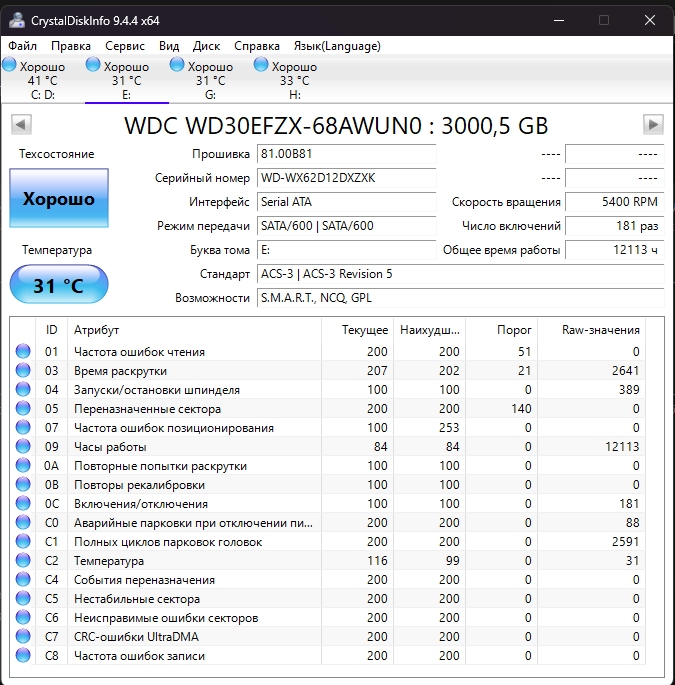Click the blue Хорошо health status button

(59, 198)
